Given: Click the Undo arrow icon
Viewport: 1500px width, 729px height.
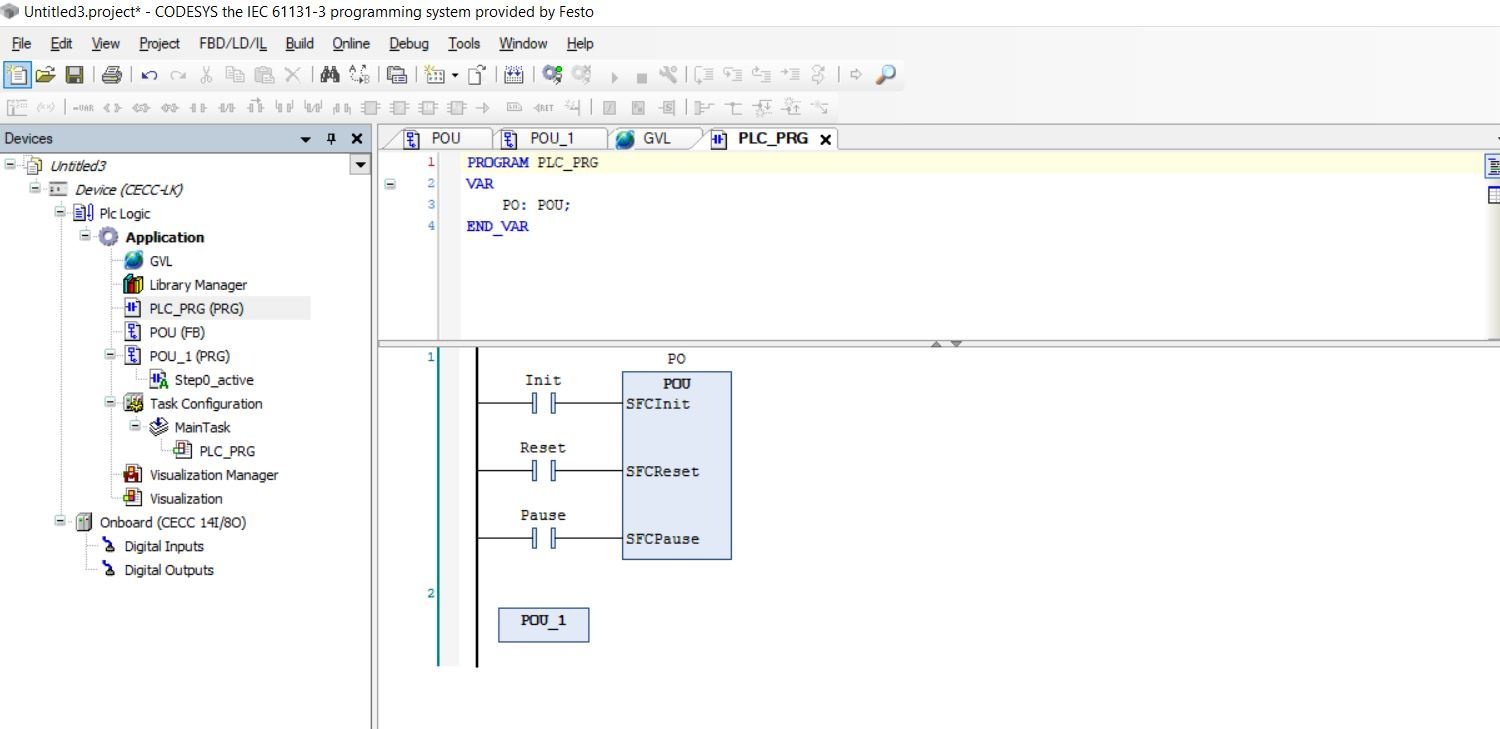Looking at the screenshot, I should click(x=149, y=75).
